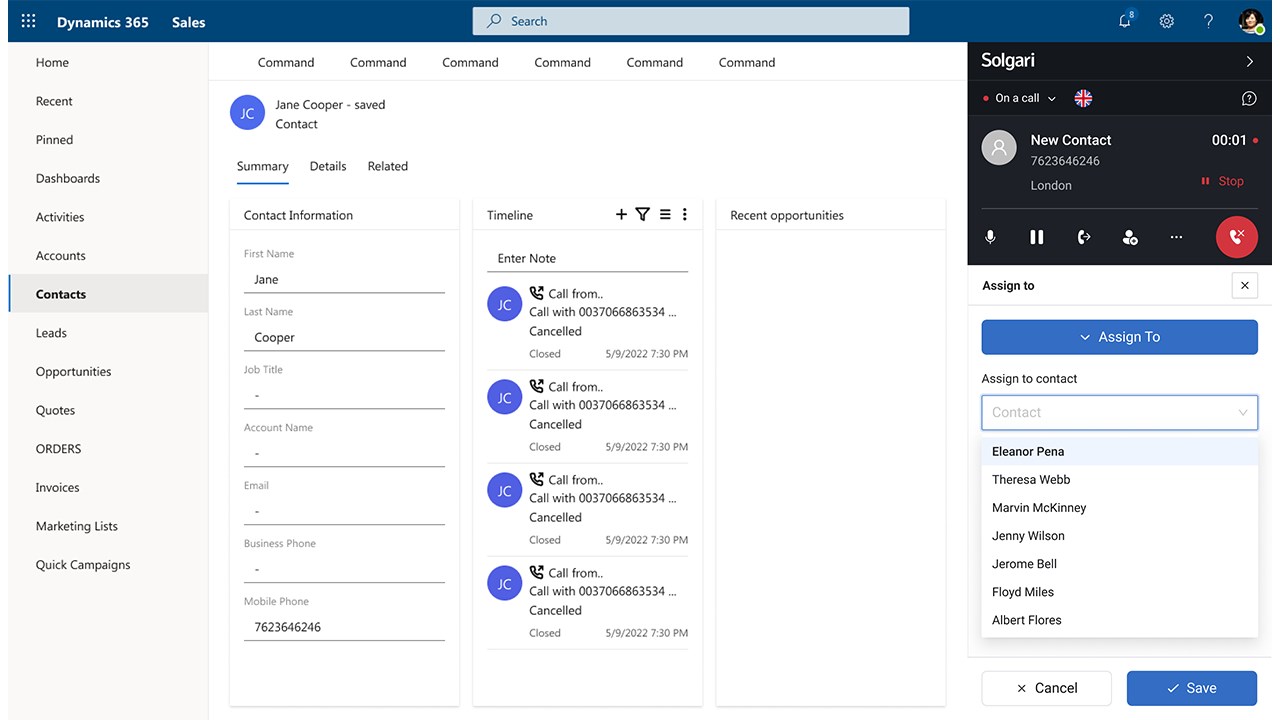Image resolution: width=1280 pixels, height=720 pixels.
Task: Expand the blue Assign To dropdown button
Action: click(x=1119, y=337)
